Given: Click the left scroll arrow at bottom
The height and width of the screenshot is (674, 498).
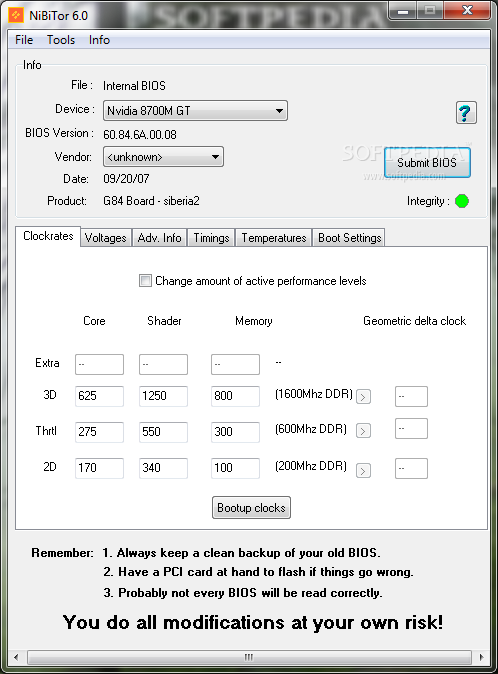Looking at the screenshot, I should (16, 657).
